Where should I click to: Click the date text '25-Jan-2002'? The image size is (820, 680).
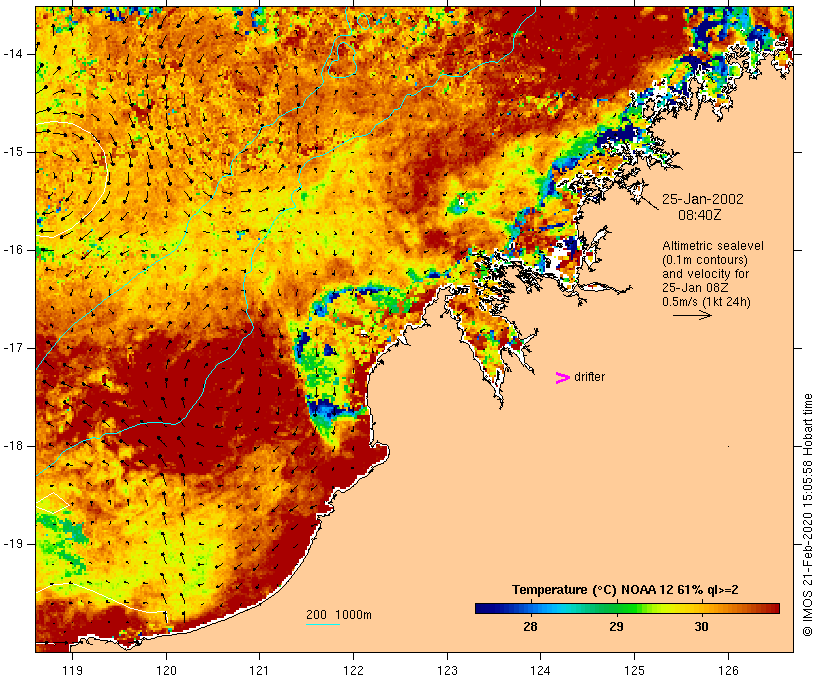tap(702, 199)
